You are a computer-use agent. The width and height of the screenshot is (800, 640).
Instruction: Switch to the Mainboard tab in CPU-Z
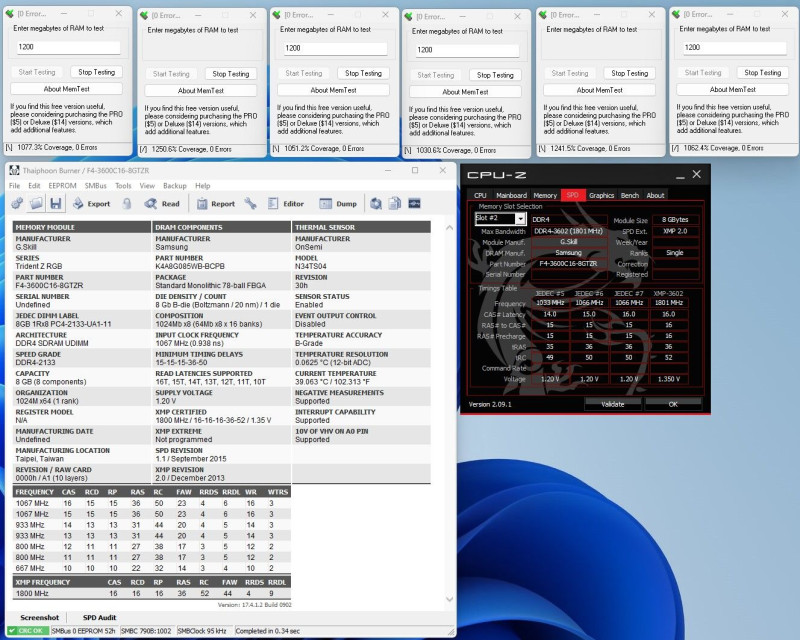(x=511, y=195)
